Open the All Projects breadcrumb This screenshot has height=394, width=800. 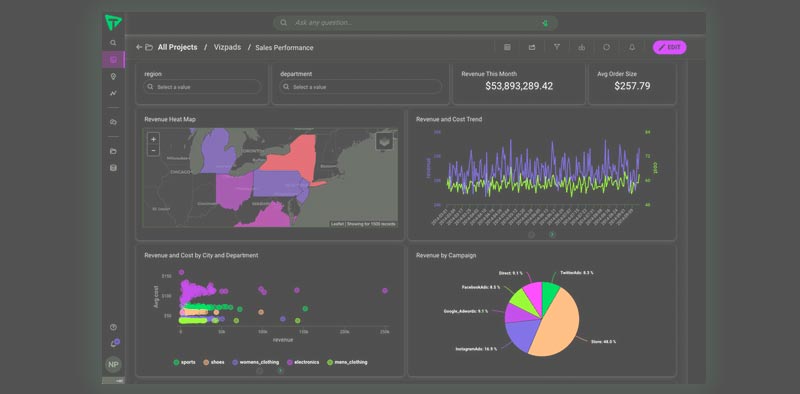[x=177, y=47]
